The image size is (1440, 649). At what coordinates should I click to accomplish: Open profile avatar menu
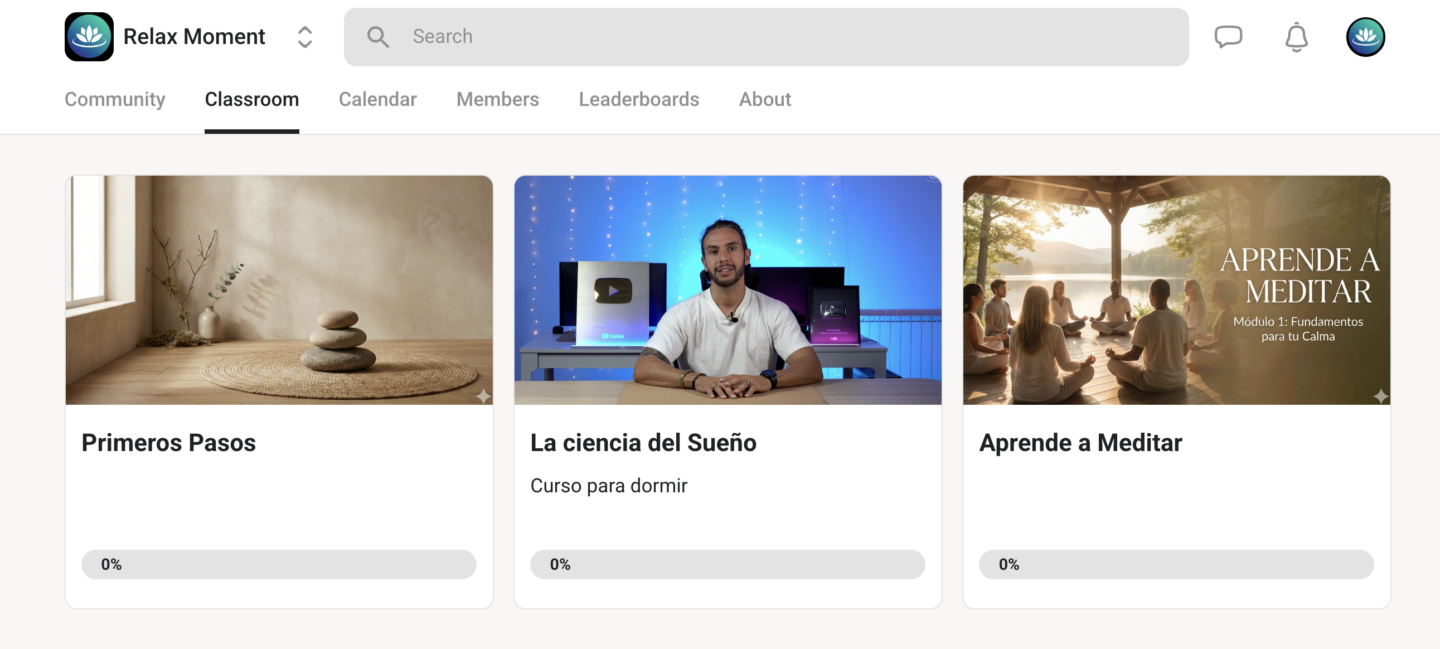pos(1366,37)
